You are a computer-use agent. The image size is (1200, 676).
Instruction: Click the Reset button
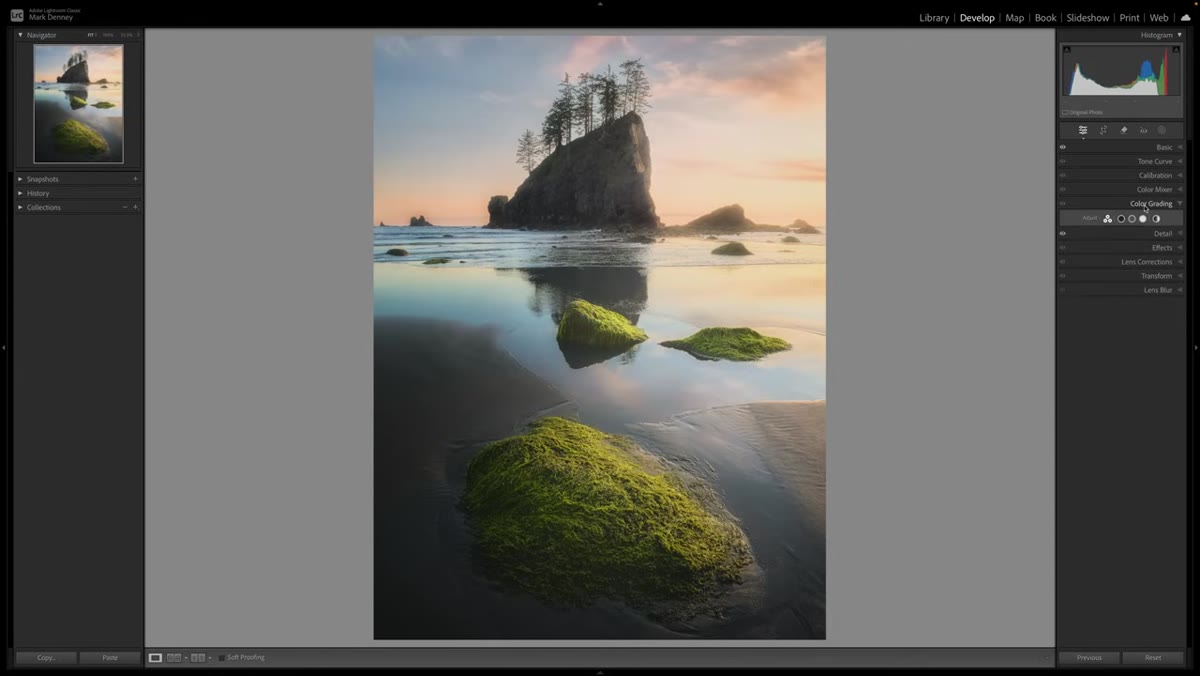click(x=1153, y=658)
